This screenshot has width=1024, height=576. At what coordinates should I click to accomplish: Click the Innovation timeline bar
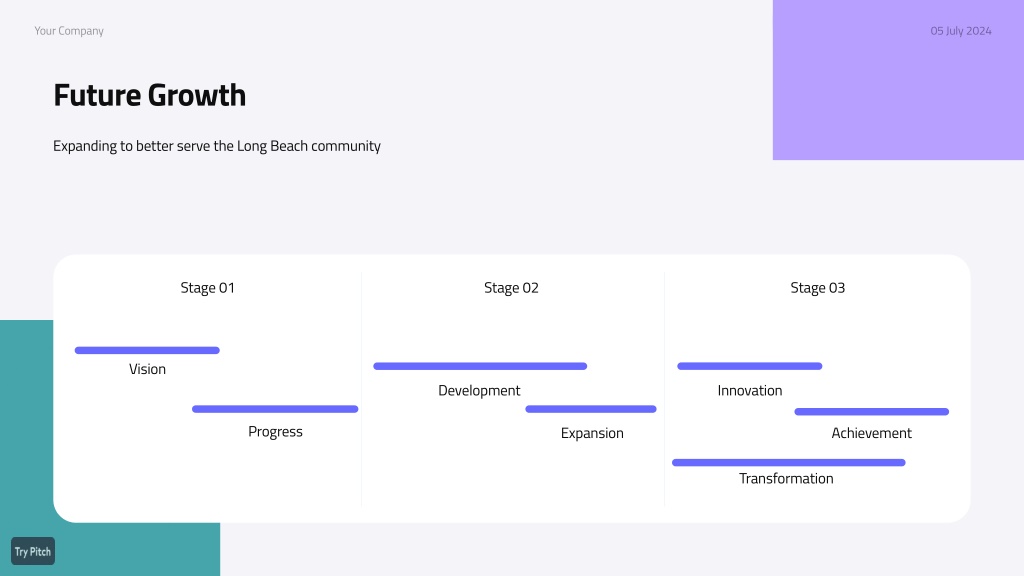point(750,366)
